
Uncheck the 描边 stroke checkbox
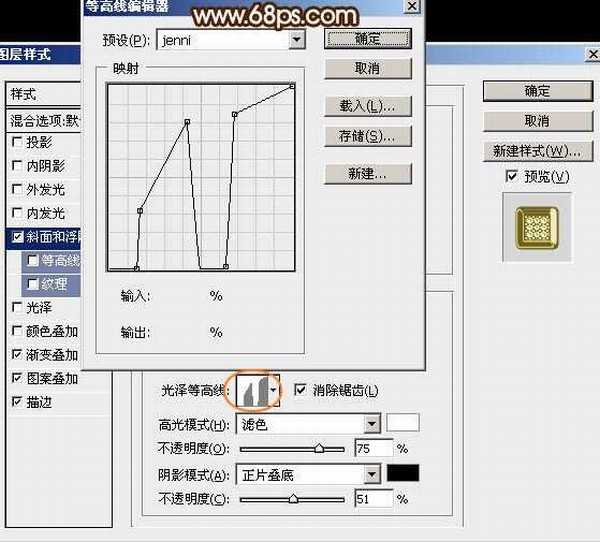pos(17,402)
